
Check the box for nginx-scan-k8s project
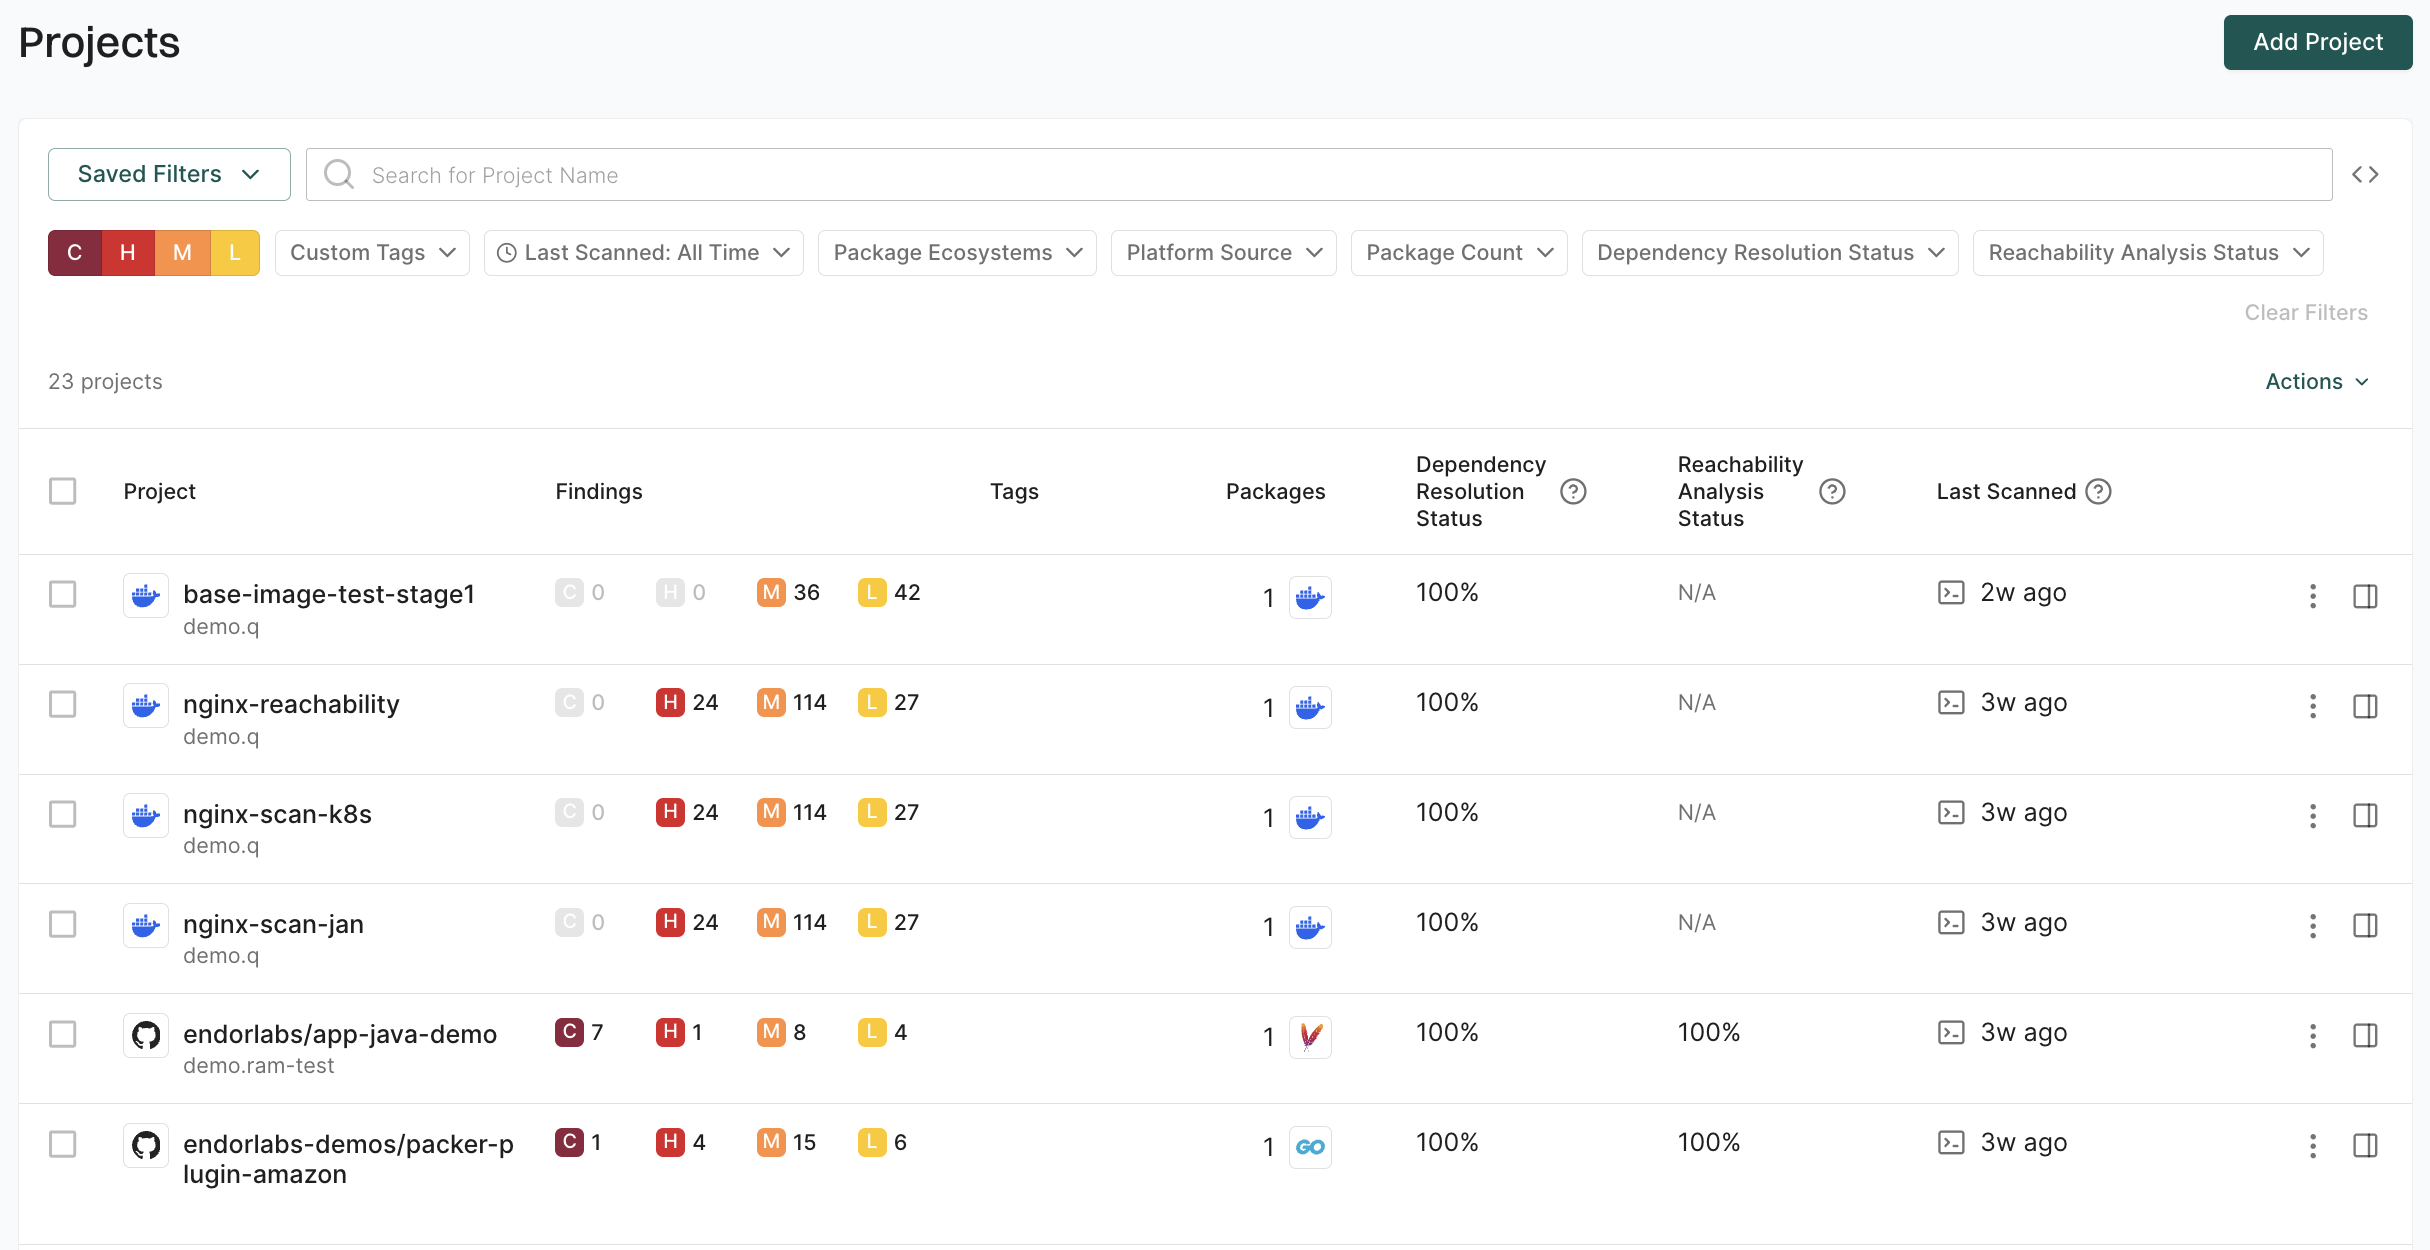click(x=63, y=814)
